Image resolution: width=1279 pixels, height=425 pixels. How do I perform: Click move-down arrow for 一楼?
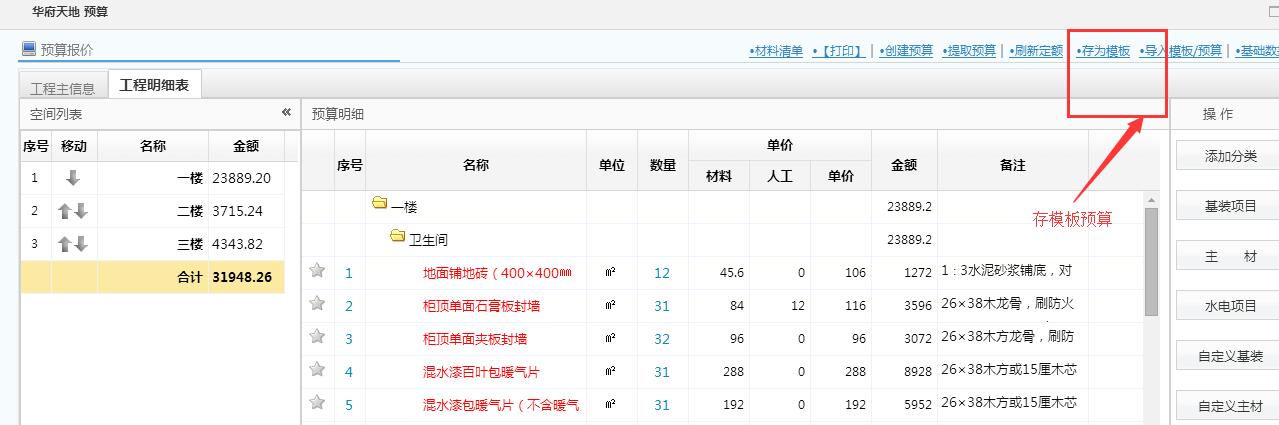[x=73, y=178]
